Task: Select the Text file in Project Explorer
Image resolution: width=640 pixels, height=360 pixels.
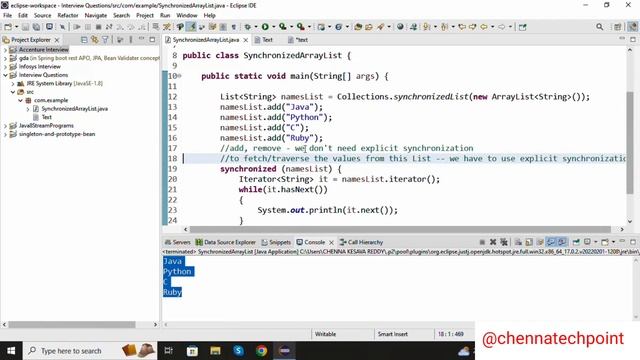Action: pyautogui.click(x=47, y=117)
